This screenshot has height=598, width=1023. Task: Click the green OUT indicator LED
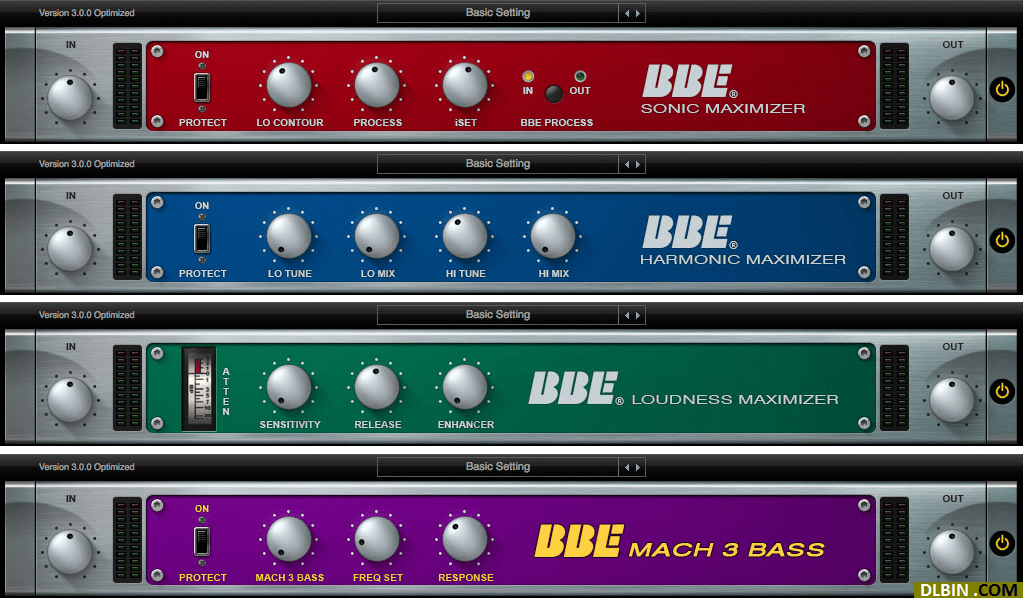(x=580, y=76)
